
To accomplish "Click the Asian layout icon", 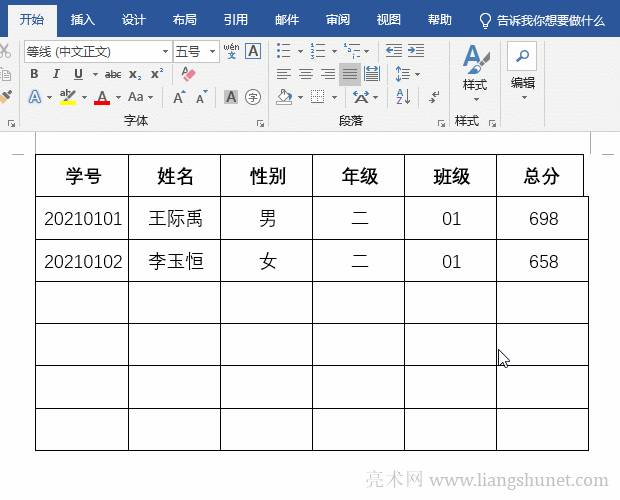I will 361,97.
